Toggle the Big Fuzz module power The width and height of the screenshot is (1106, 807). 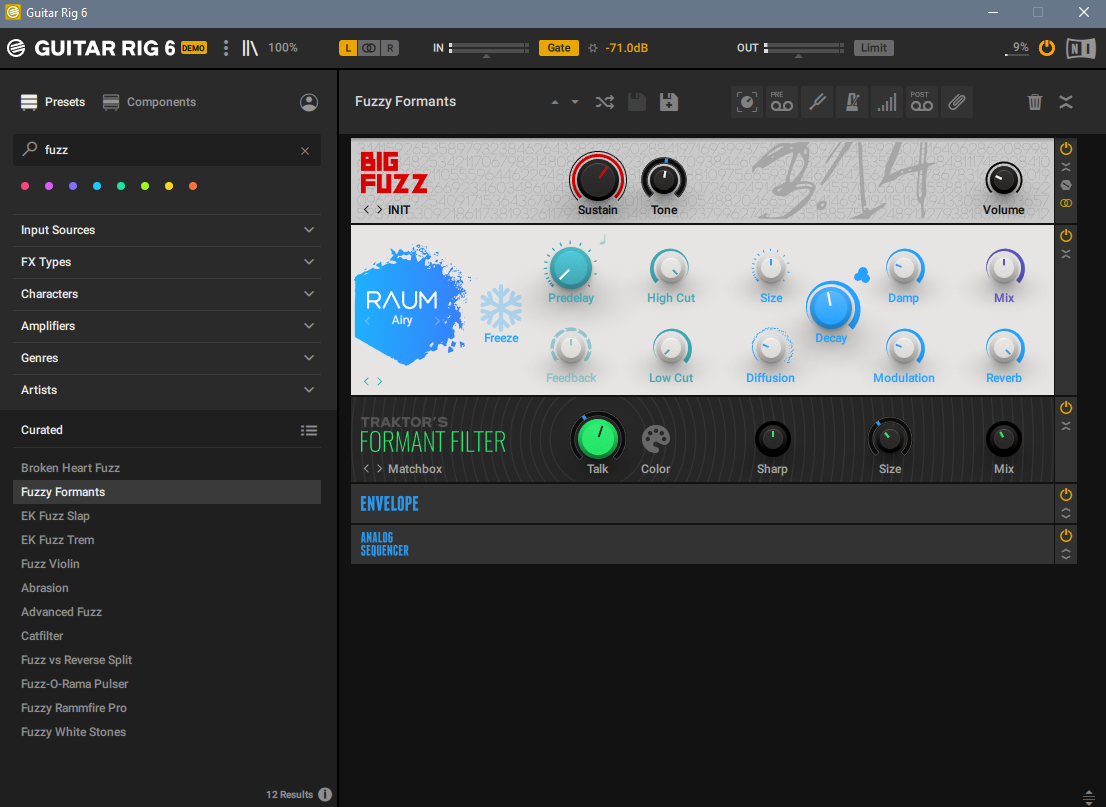pyautogui.click(x=1066, y=149)
